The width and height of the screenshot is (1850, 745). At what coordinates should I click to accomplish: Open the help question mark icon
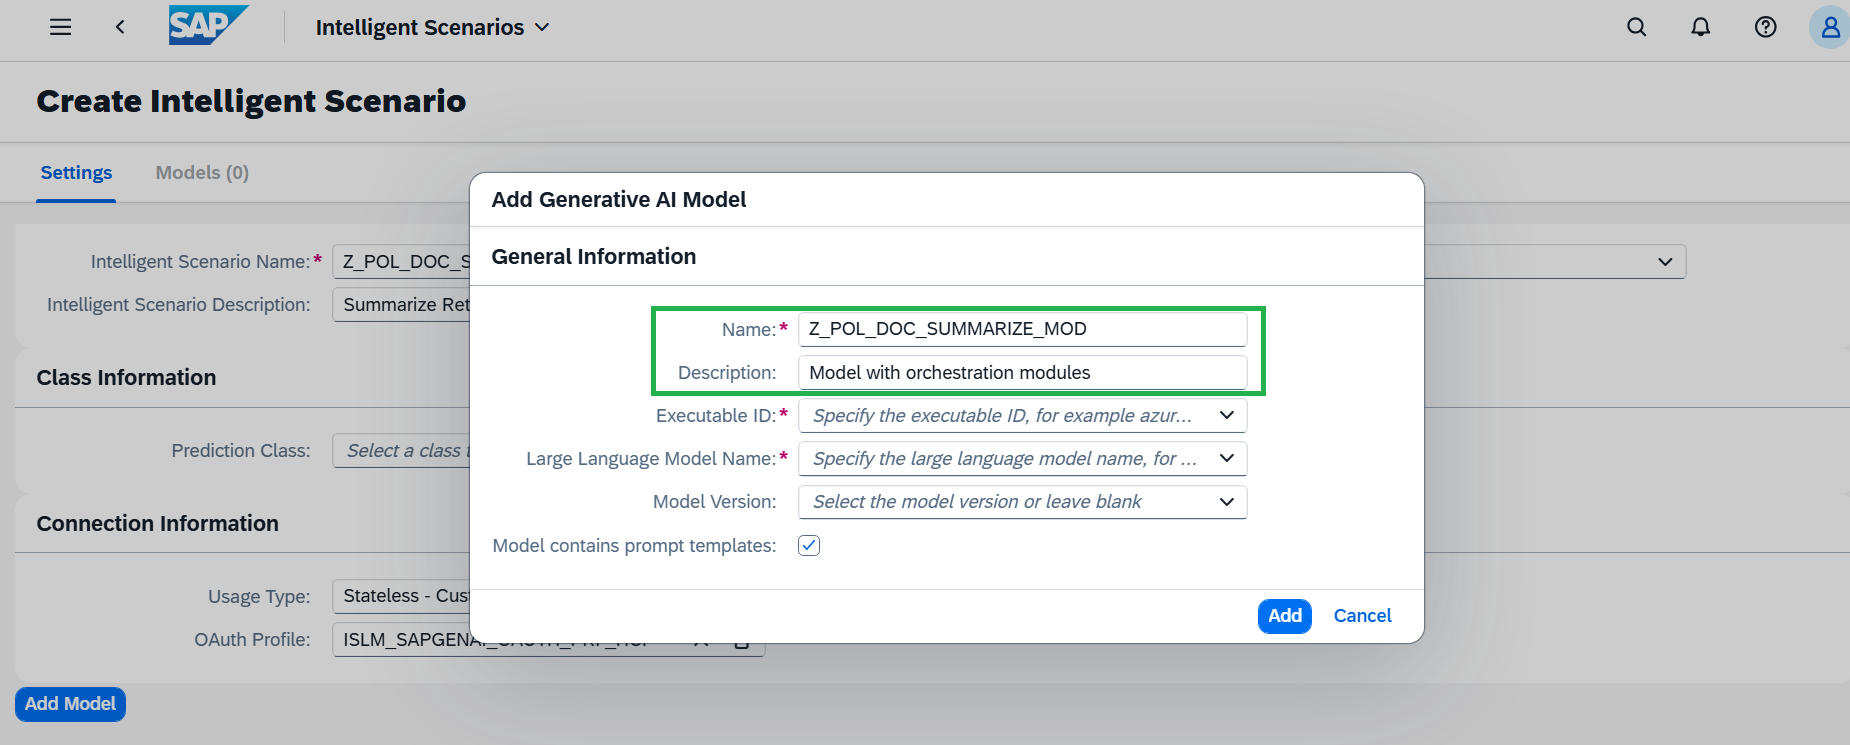pyautogui.click(x=1766, y=27)
